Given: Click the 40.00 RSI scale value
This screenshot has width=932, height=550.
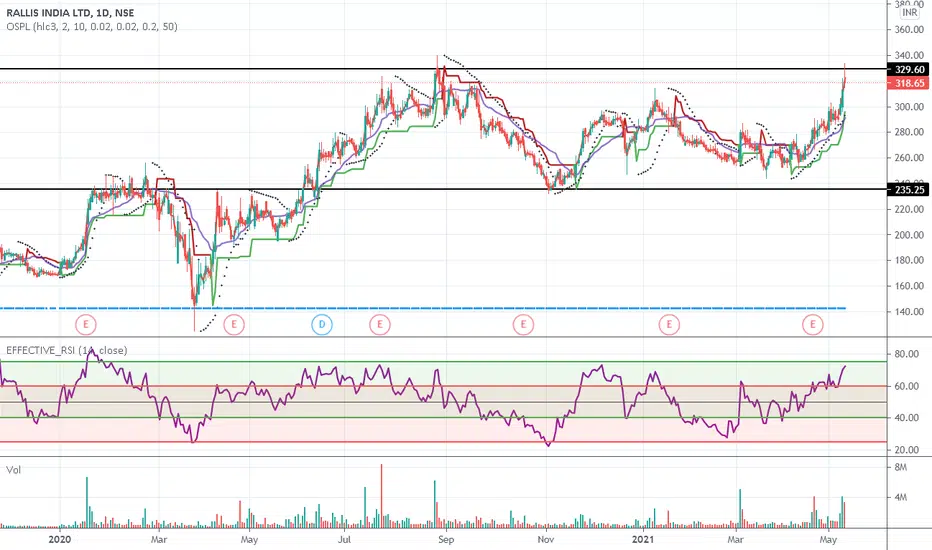Looking at the screenshot, I should [906, 418].
